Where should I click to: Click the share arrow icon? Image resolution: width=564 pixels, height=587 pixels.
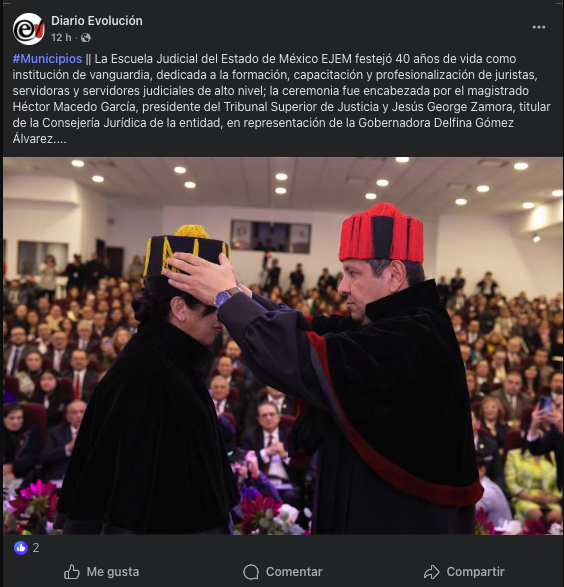[x=432, y=572]
